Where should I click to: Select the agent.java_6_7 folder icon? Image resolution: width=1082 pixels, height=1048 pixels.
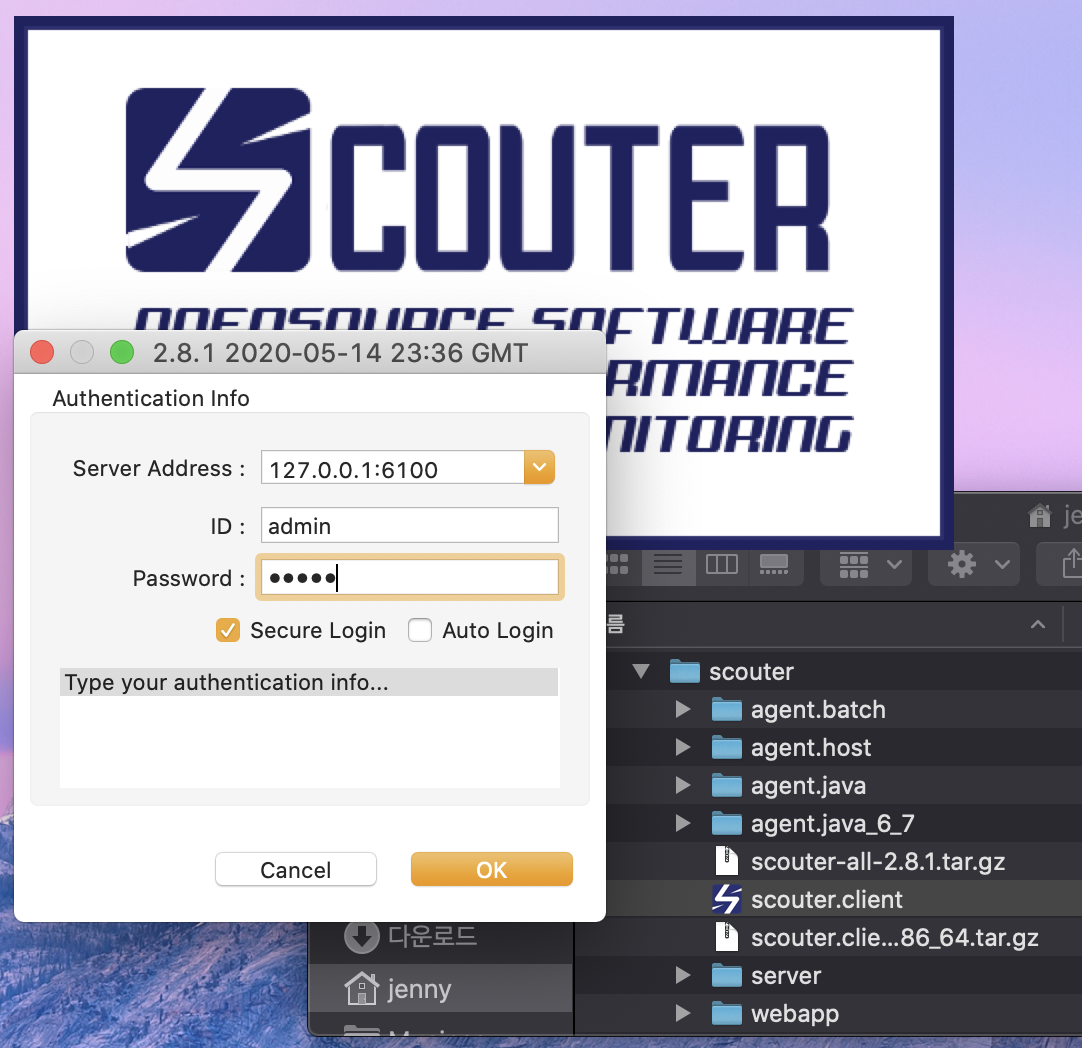(x=727, y=823)
